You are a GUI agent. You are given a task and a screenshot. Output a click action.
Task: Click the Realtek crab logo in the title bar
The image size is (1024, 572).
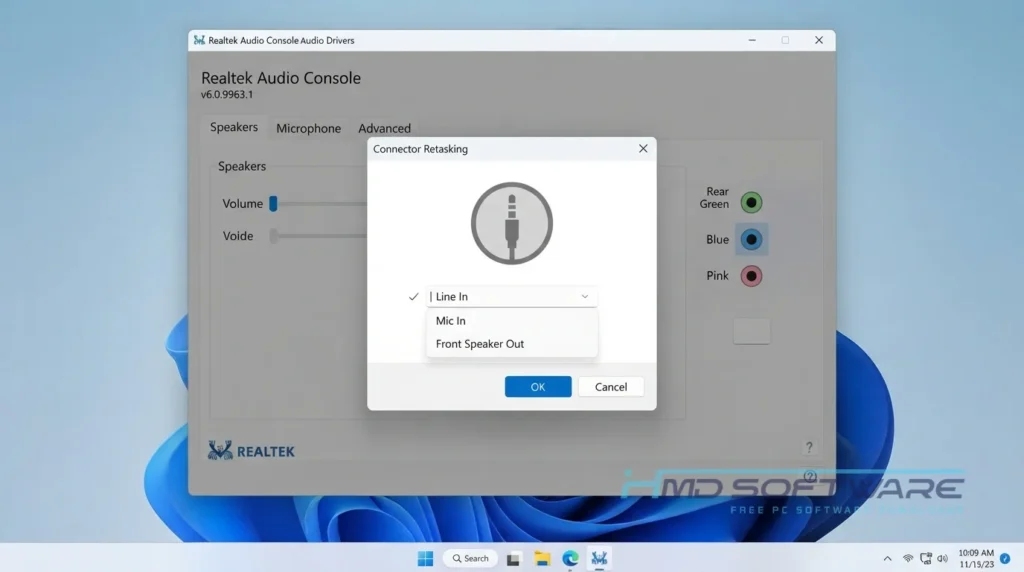pyautogui.click(x=199, y=40)
